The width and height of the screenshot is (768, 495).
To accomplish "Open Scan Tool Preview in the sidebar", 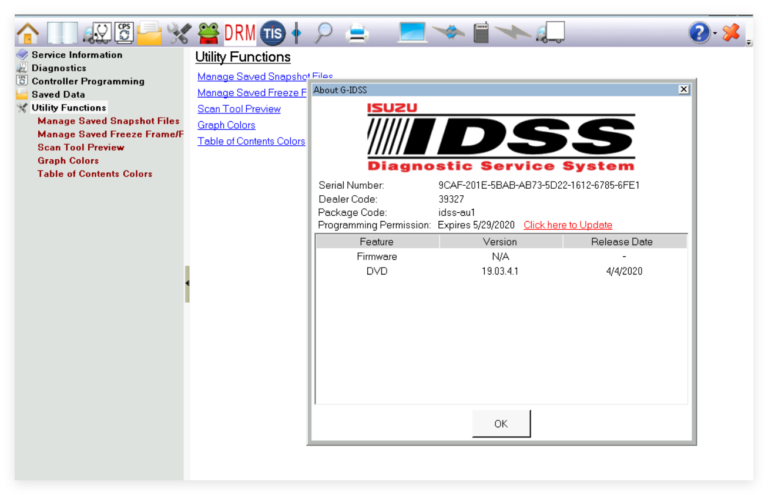I will tap(81, 147).
